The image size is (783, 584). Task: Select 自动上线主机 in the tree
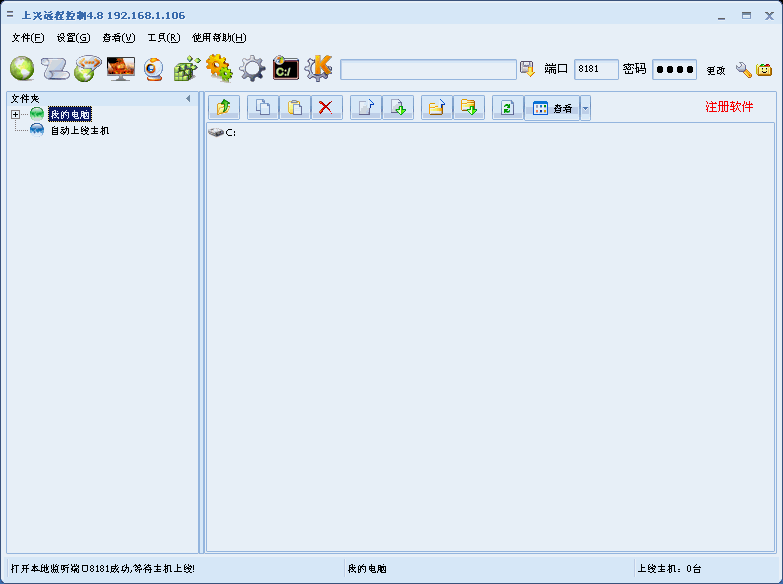tap(79, 130)
